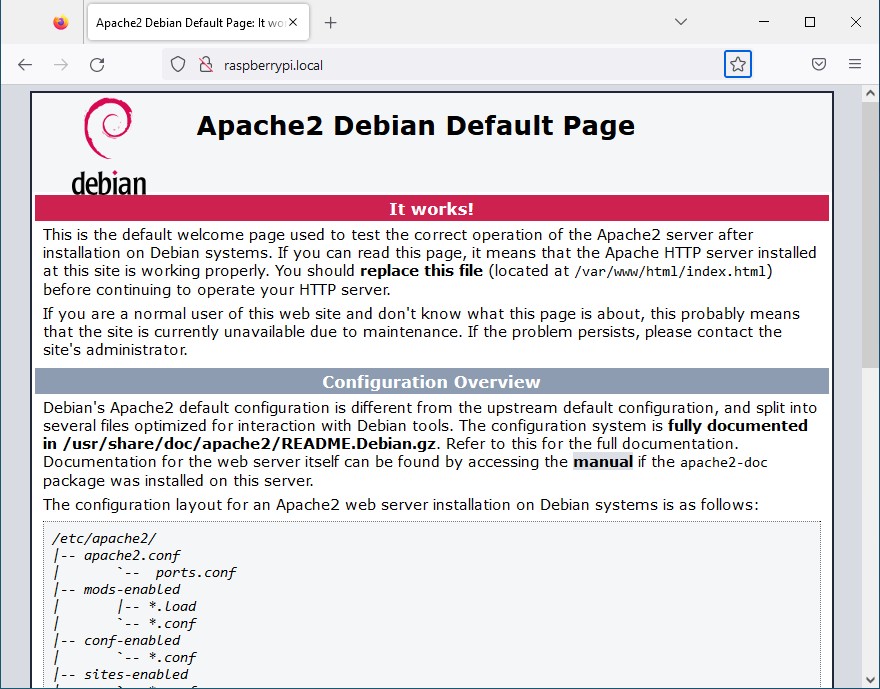The height and width of the screenshot is (689, 880).
Task: Open the Firefox application menu
Action: tap(855, 64)
